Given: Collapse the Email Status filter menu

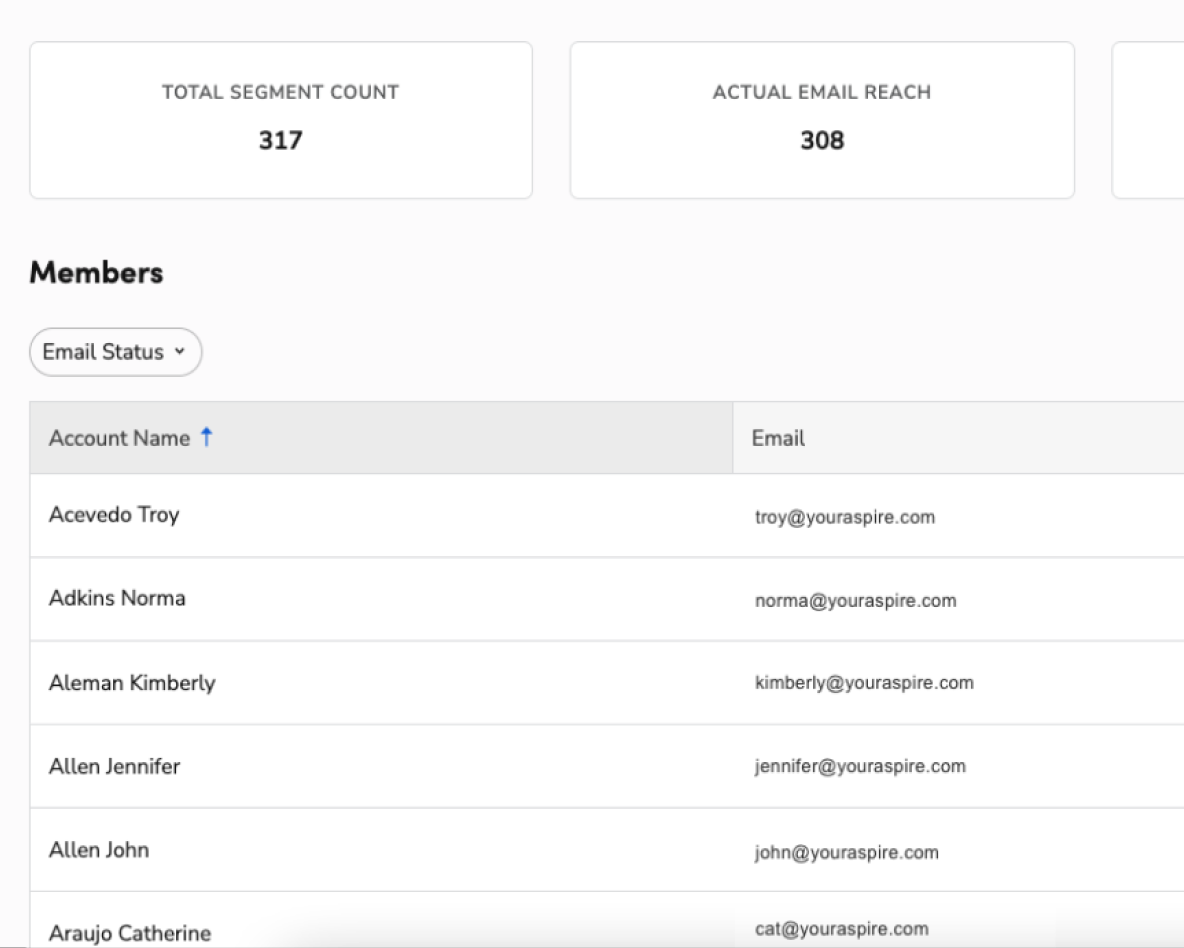Looking at the screenshot, I should pos(115,351).
